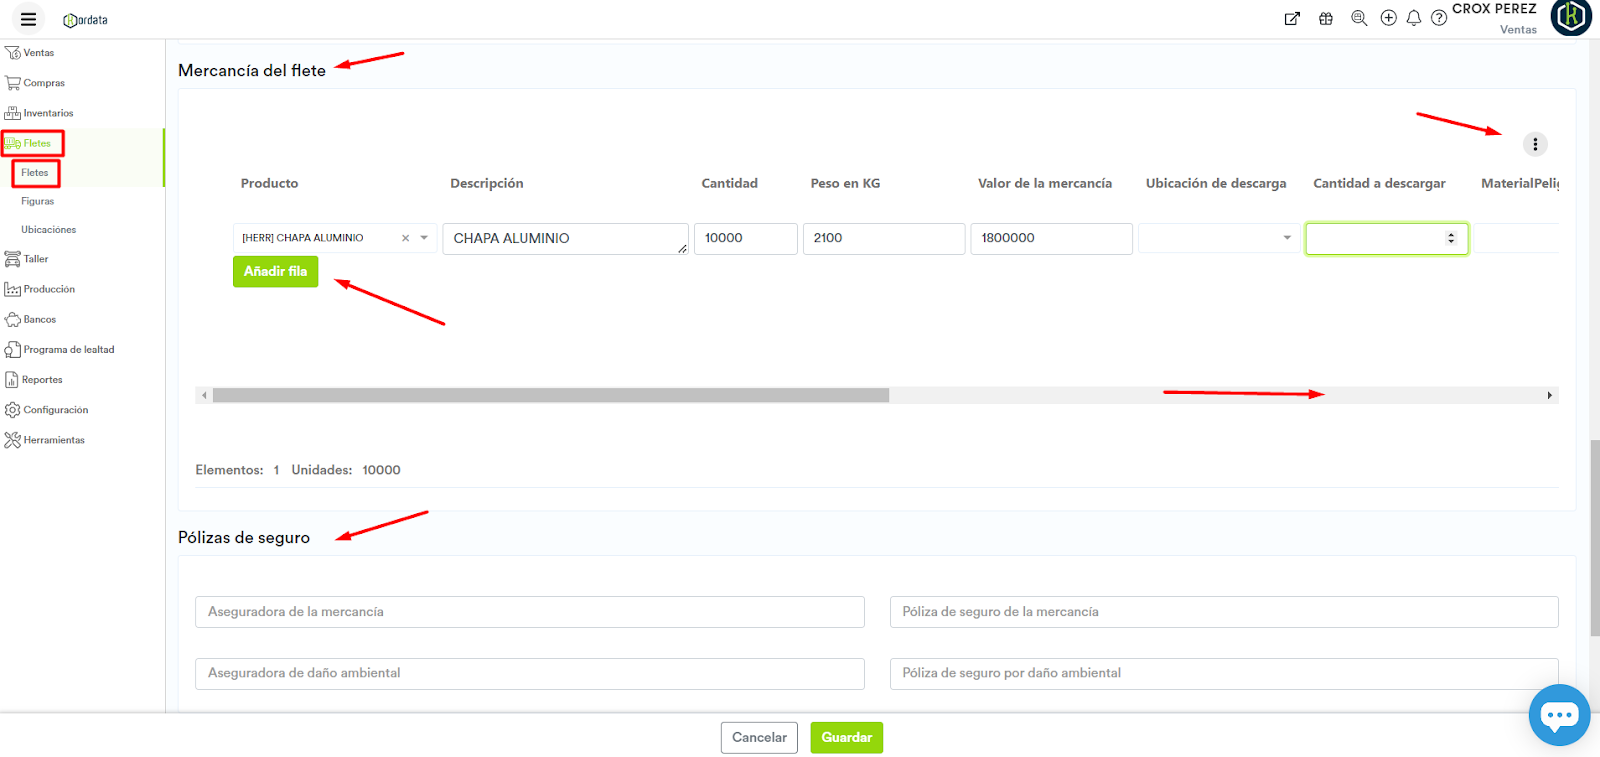This screenshot has height=757, width=1600.
Task: Click the horizontal scrollbar right arrow
Action: point(1549,395)
